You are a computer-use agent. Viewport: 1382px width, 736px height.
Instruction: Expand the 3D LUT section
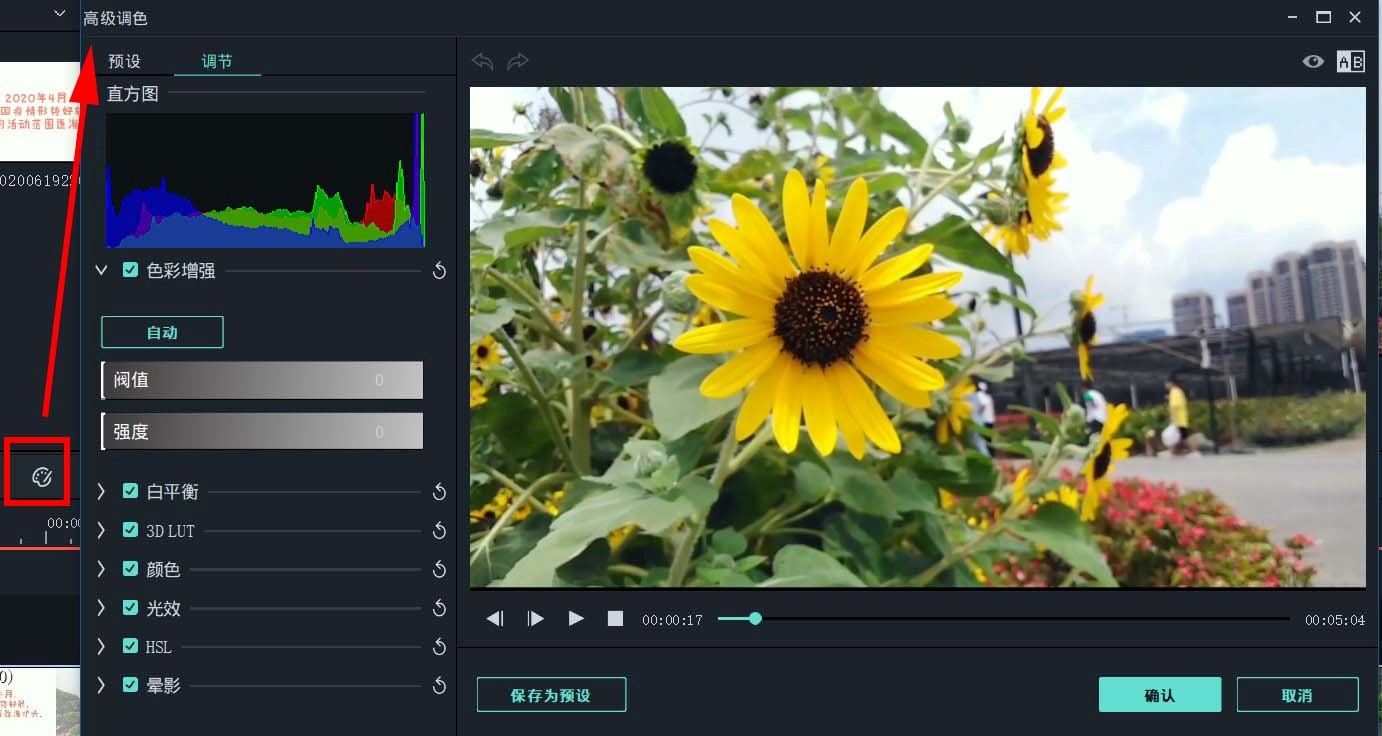tap(101, 530)
